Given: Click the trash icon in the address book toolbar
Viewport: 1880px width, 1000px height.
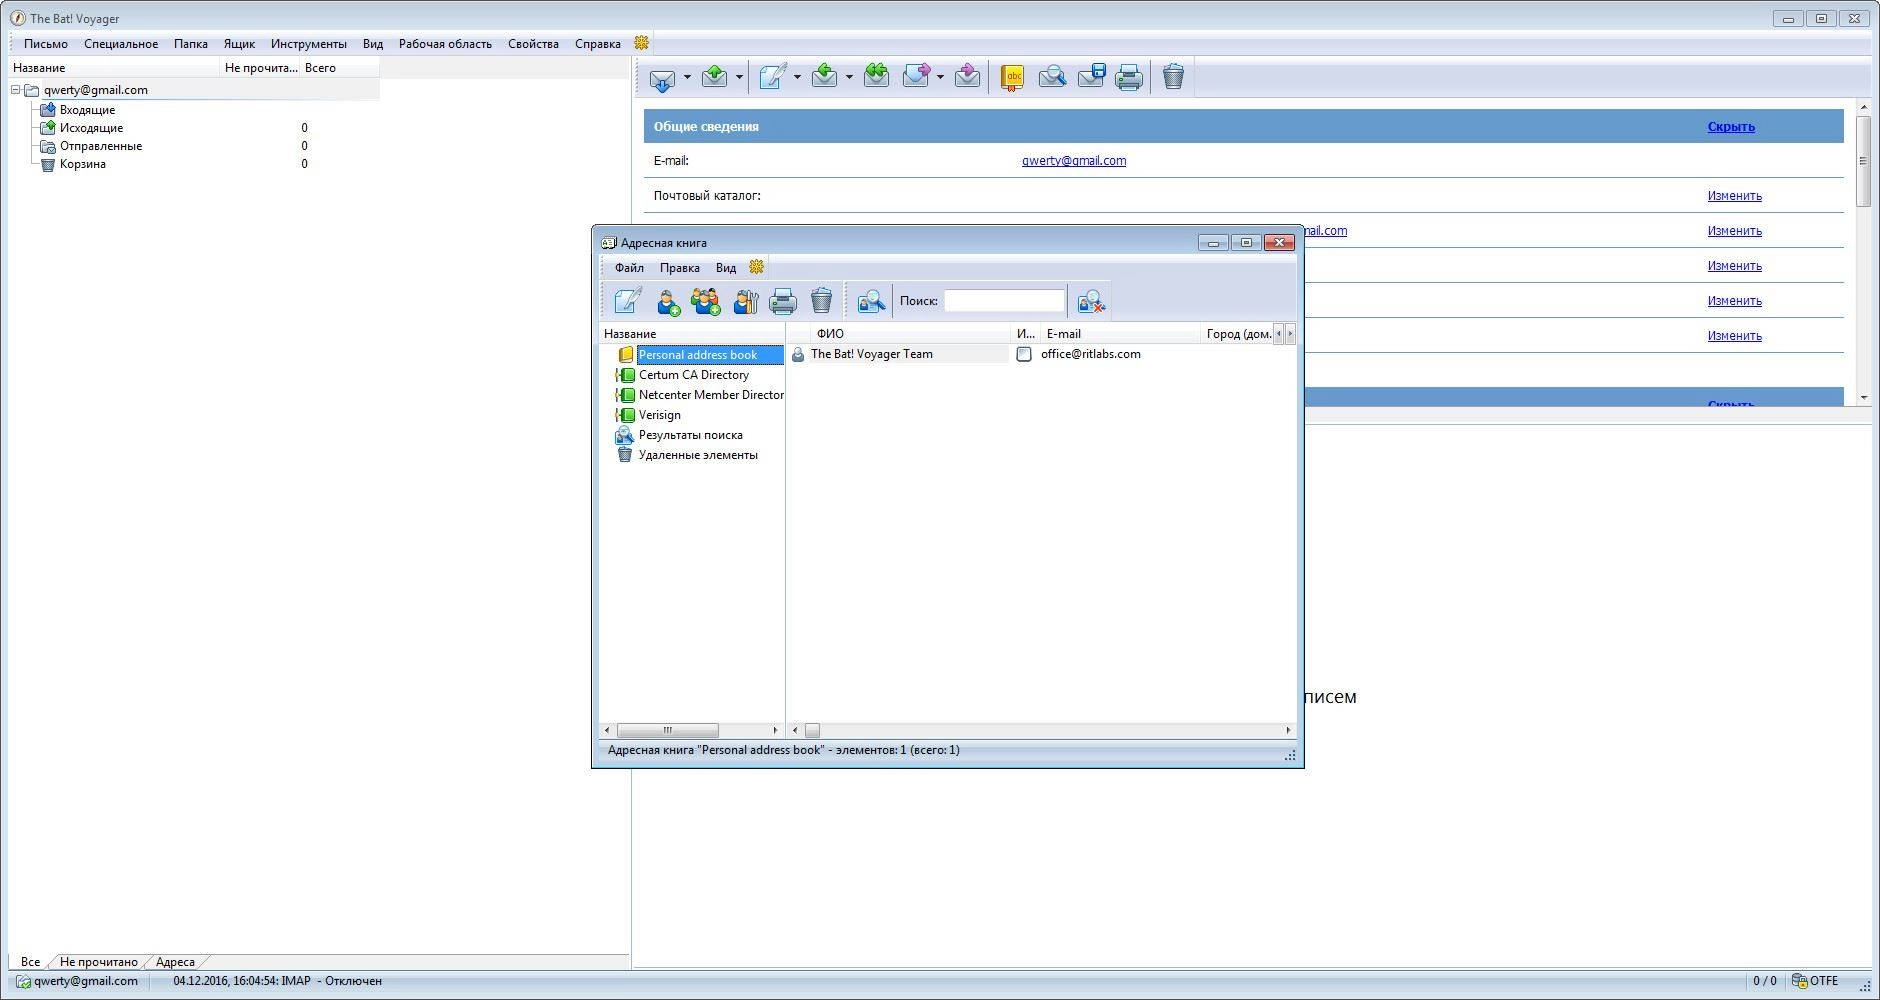Looking at the screenshot, I should [x=821, y=300].
